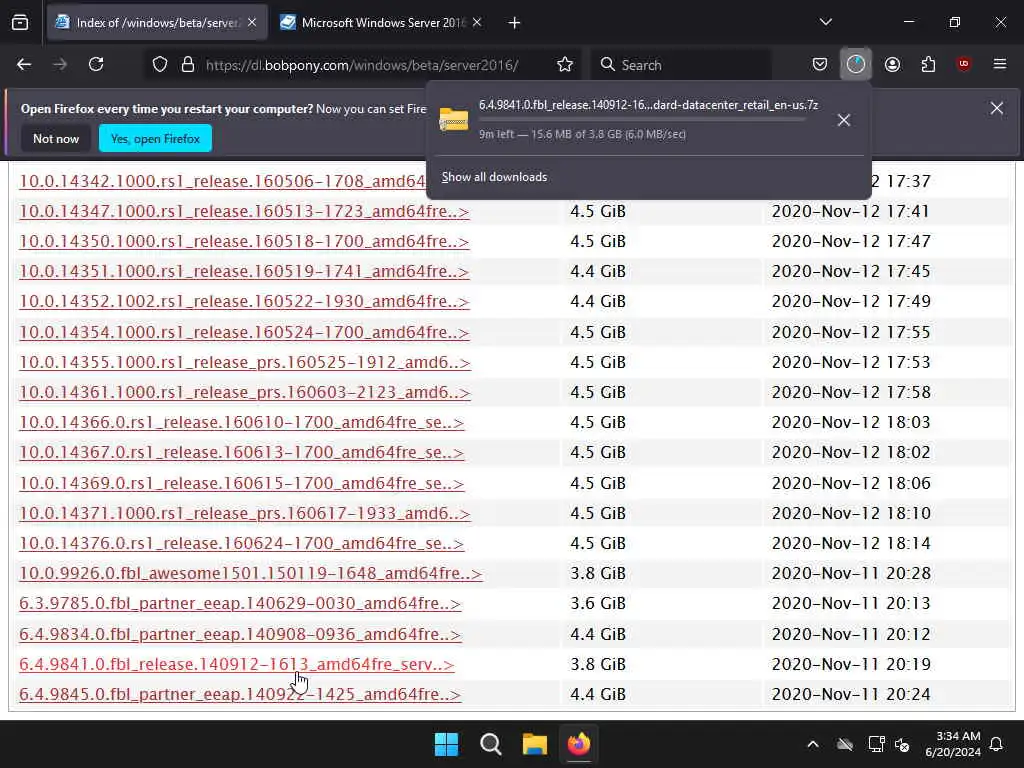Click 3.6 GiB size cell

pyautogui.click(x=598, y=603)
